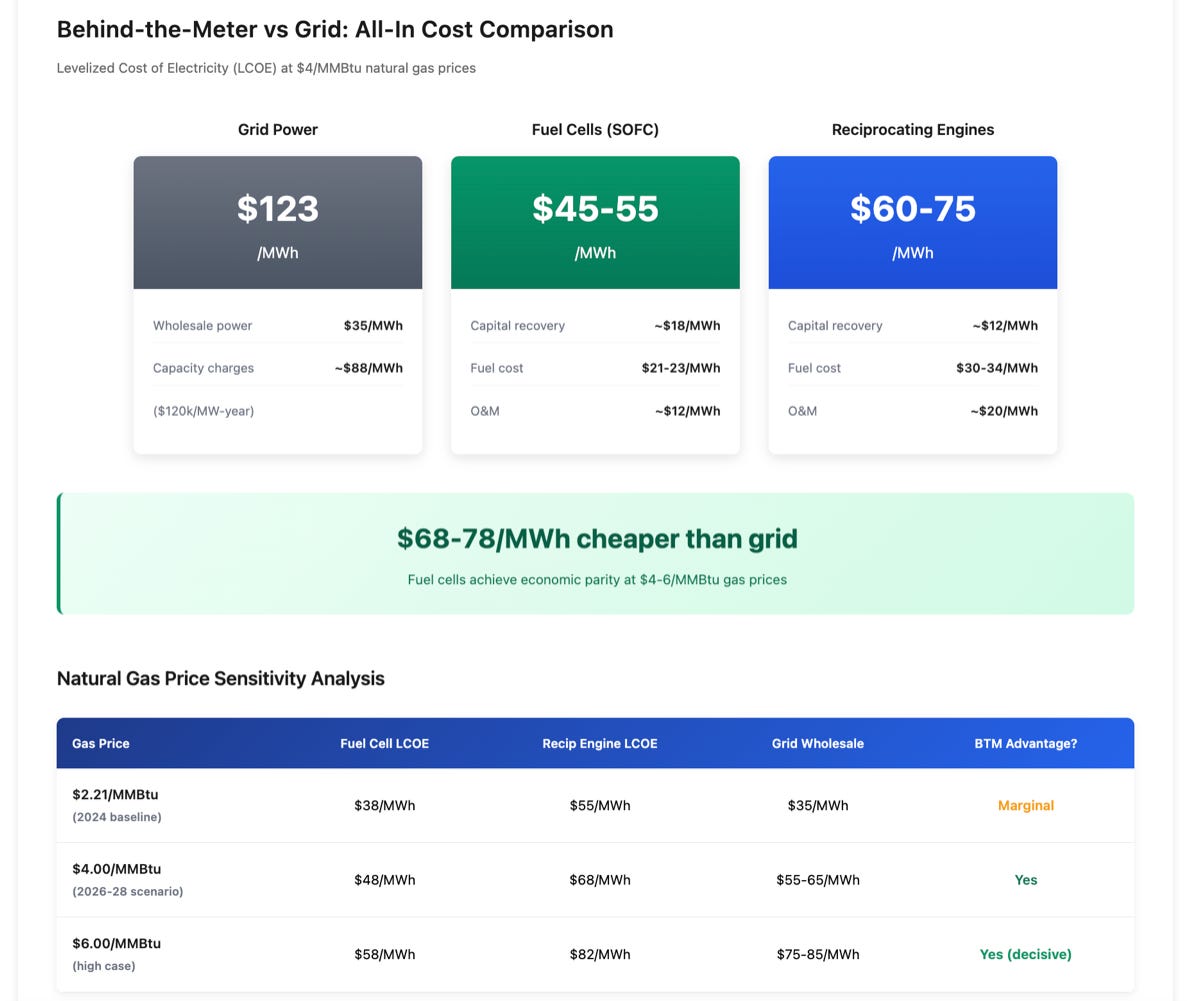Click the 'Grid Wholesale' column header
The image size is (1200, 1001).
coord(818,743)
